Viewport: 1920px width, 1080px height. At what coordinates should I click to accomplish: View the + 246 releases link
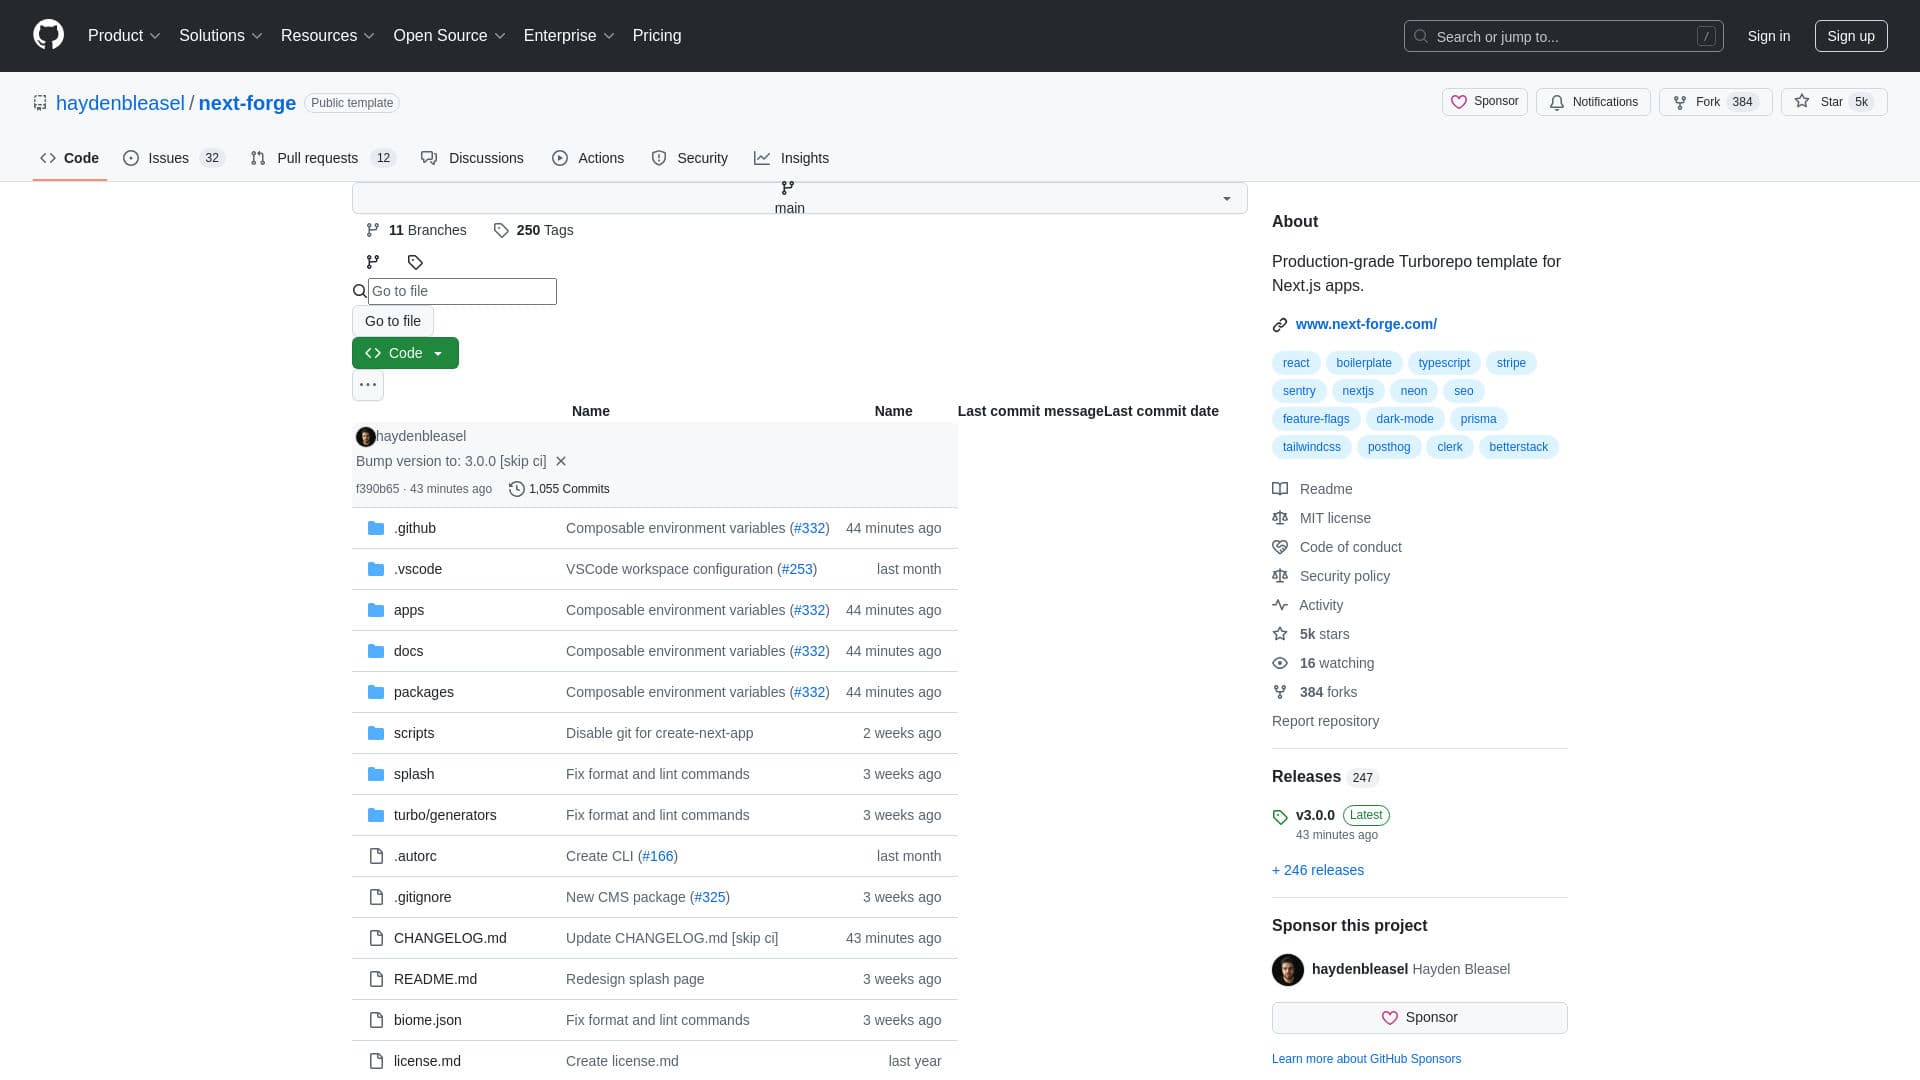(1317, 870)
